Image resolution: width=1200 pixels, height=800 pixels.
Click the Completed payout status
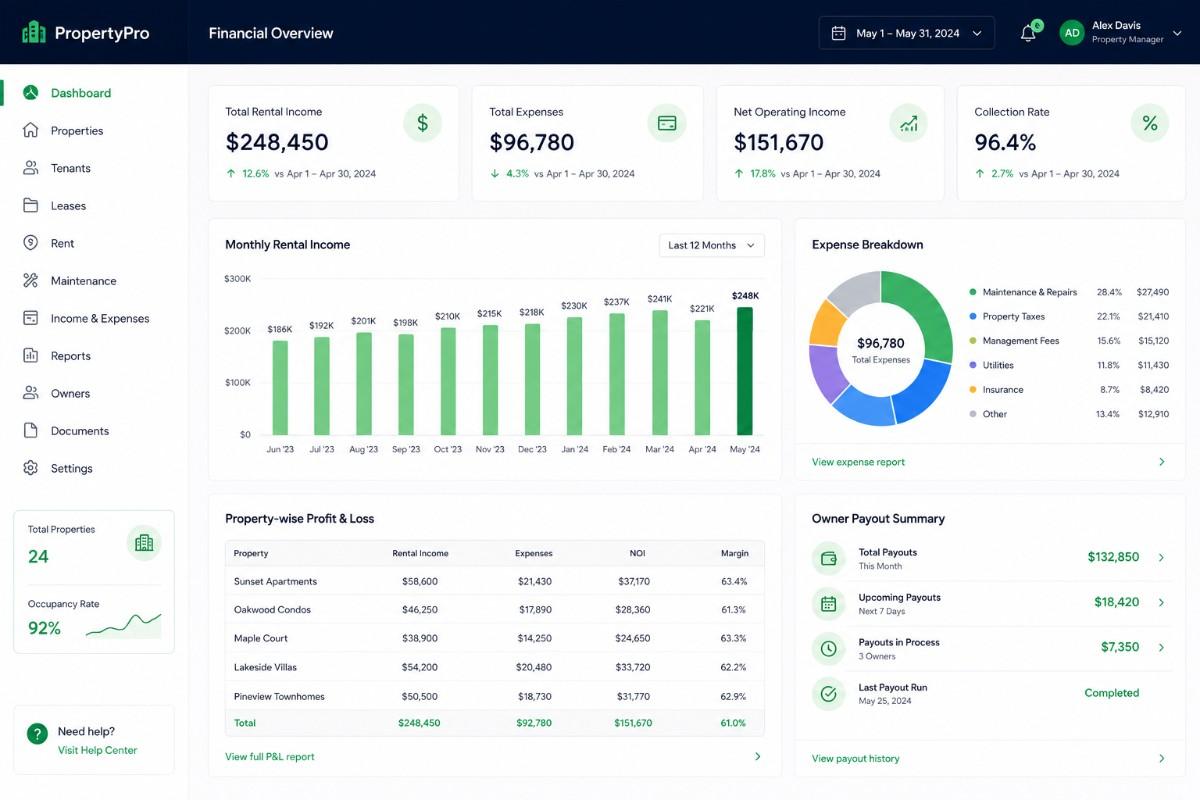point(1112,693)
